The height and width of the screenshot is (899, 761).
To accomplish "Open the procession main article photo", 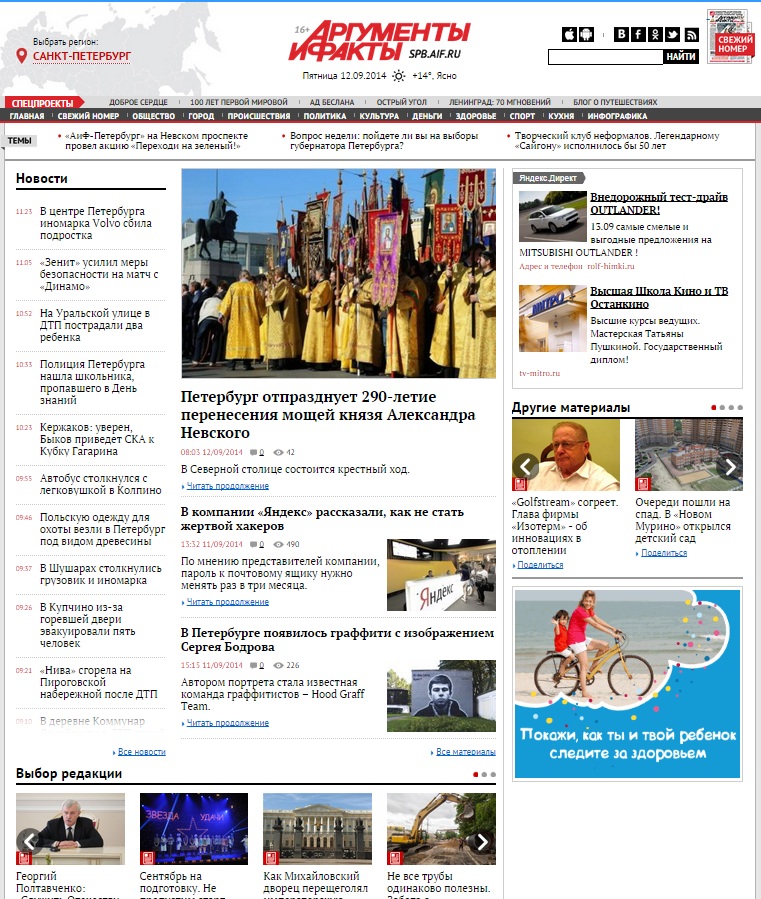I will tap(338, 273).
